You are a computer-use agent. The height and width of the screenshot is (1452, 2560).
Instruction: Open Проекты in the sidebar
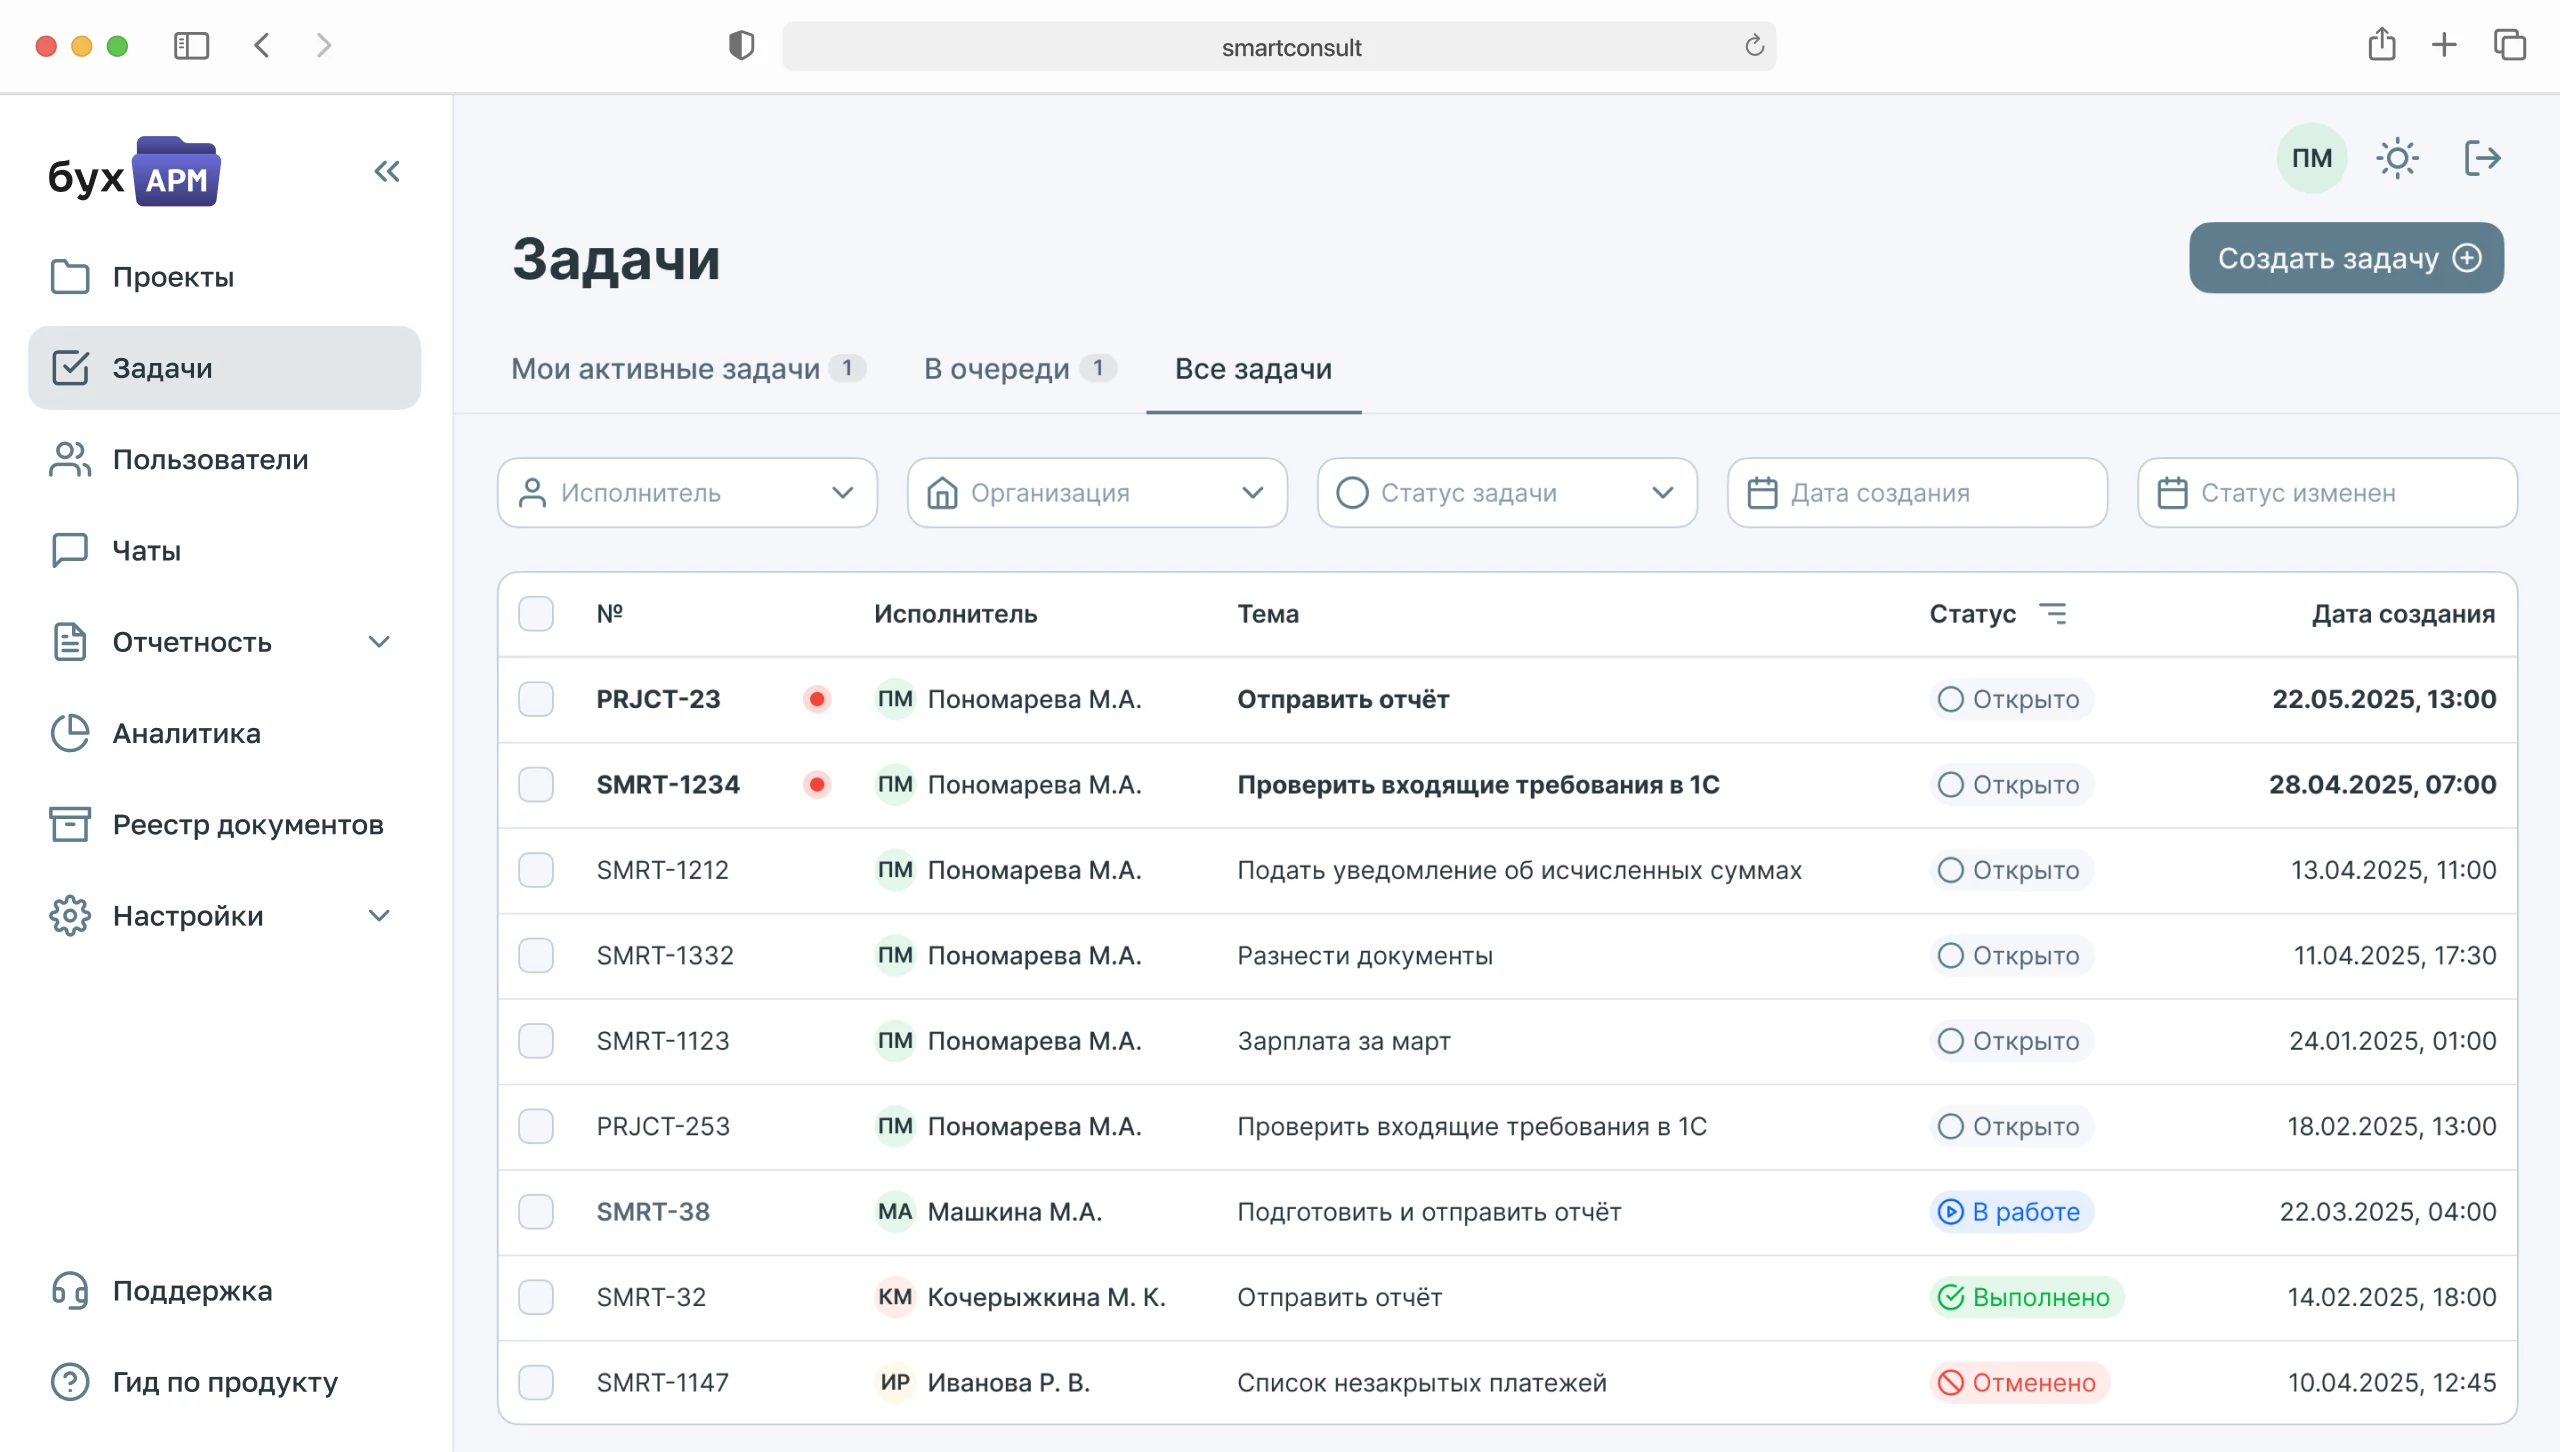[x=224, y=277]
